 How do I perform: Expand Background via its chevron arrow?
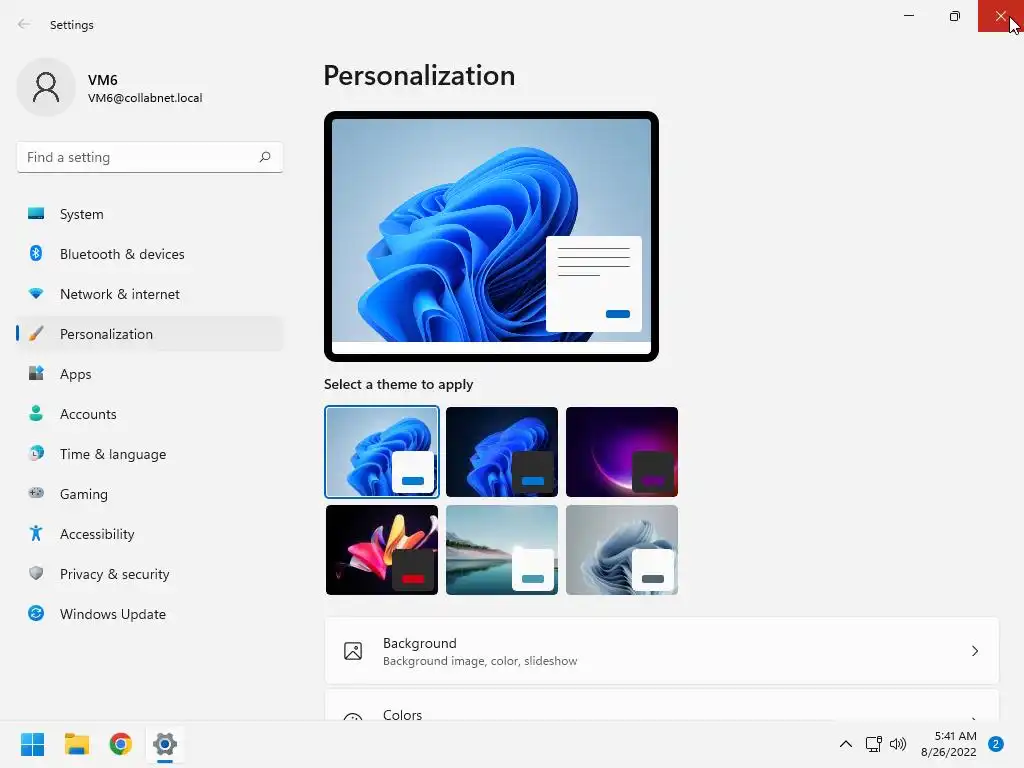tap(974, 651)
